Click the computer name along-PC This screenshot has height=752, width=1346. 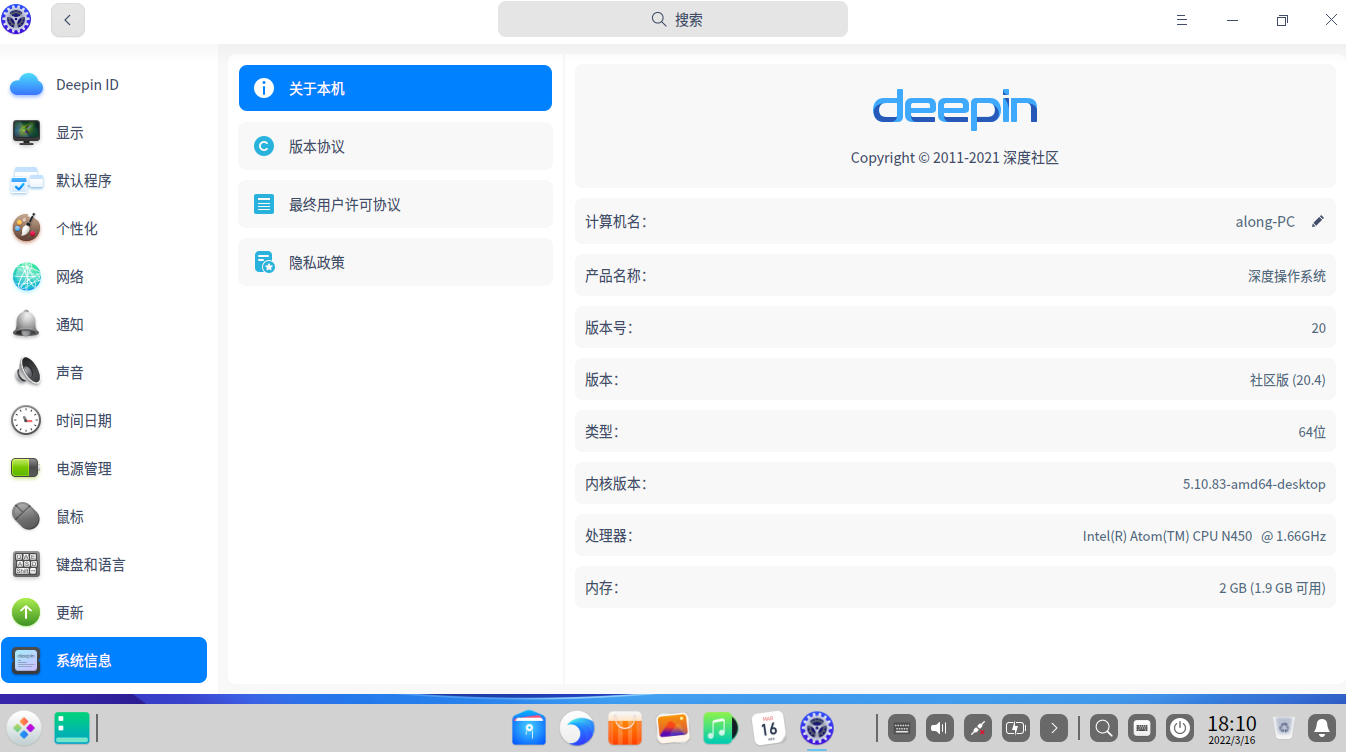click(1265, 222)
